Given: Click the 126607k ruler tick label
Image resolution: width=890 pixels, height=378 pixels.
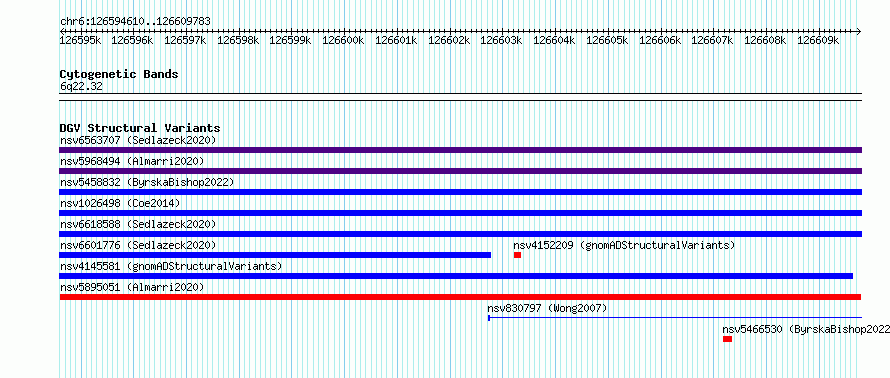Looking at the screenshot, I should point(712,40).
